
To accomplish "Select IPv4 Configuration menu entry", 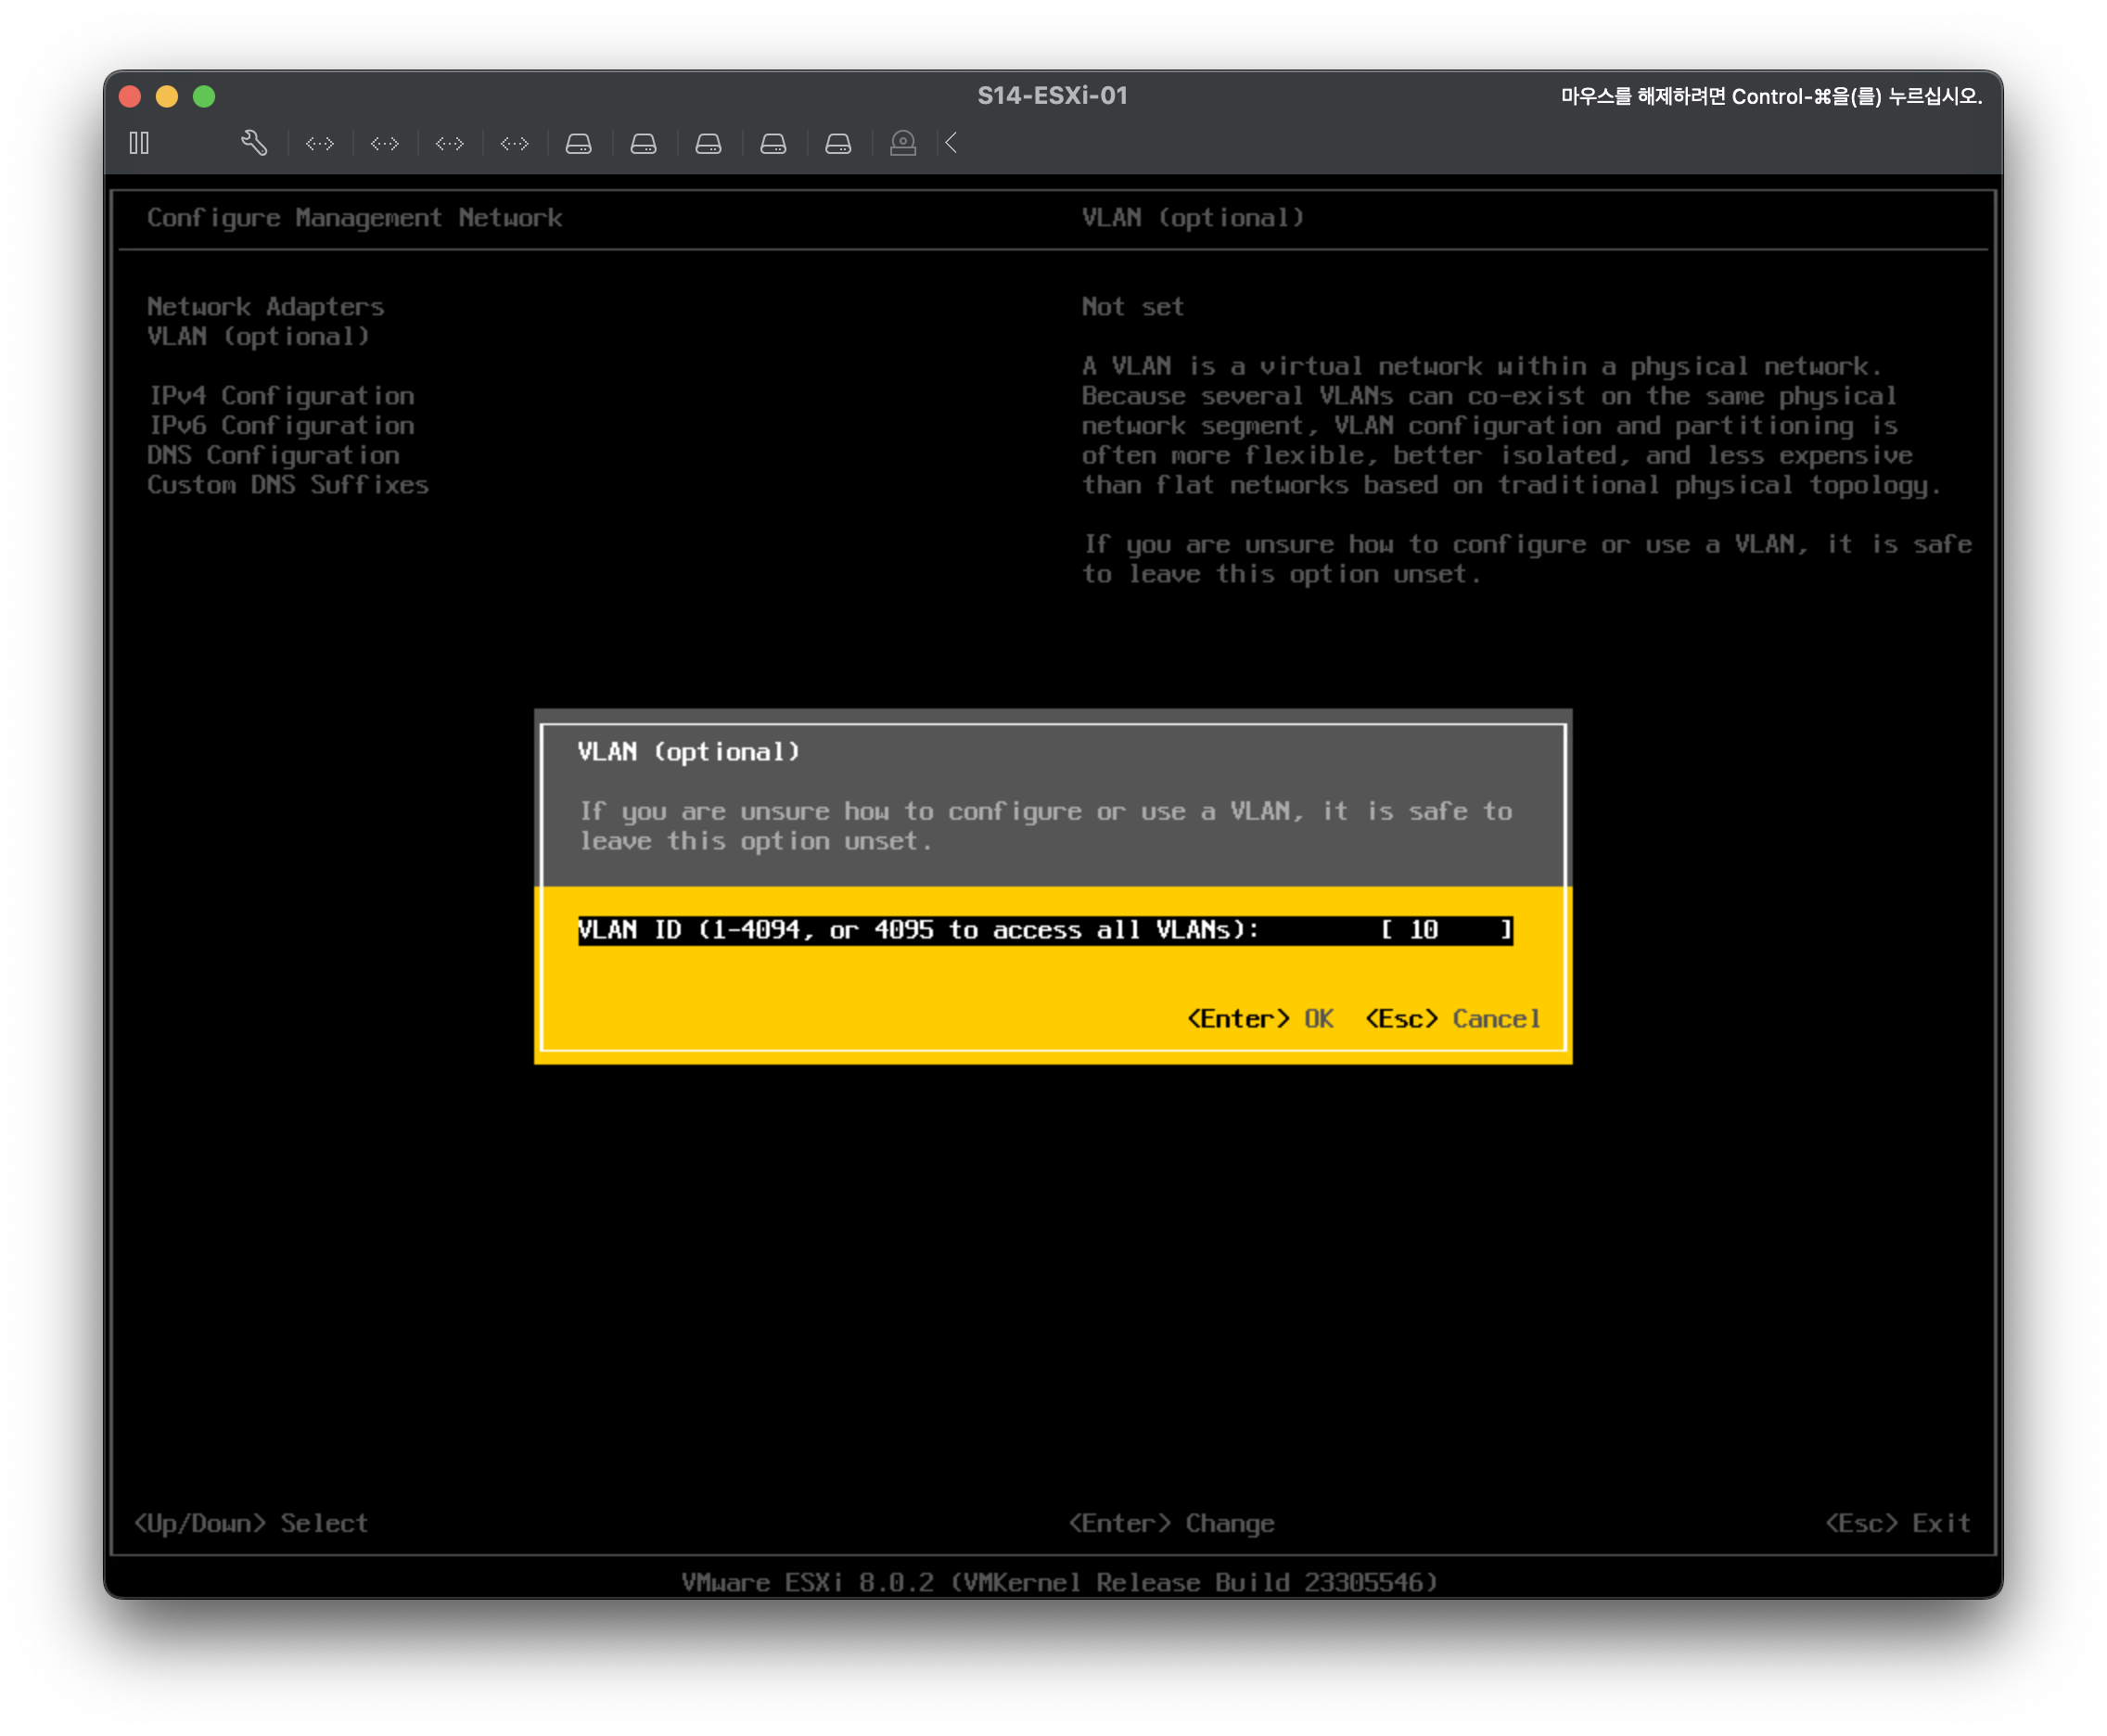I will [x=281, y=396].
